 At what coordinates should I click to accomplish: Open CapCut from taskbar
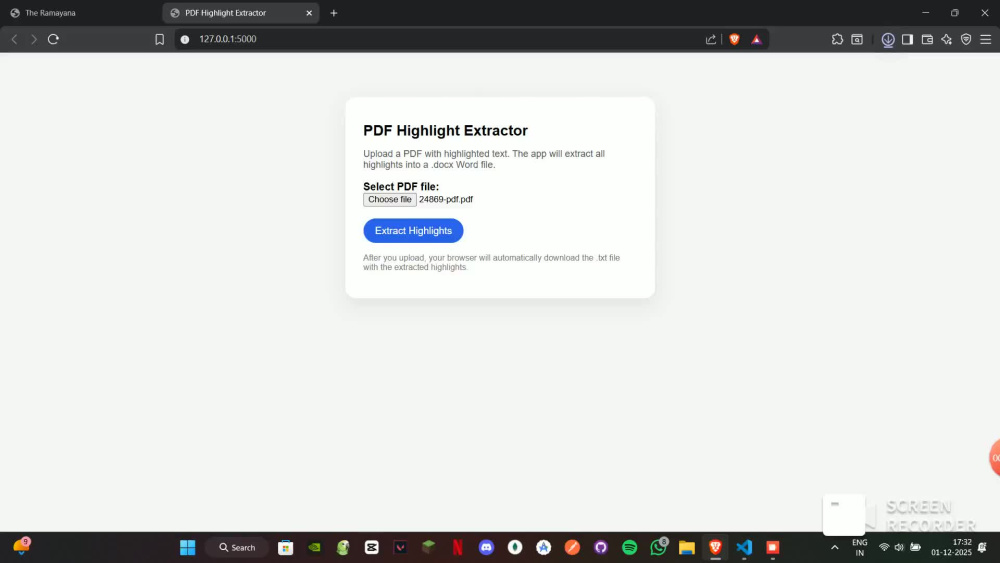[x=372, y=547]
